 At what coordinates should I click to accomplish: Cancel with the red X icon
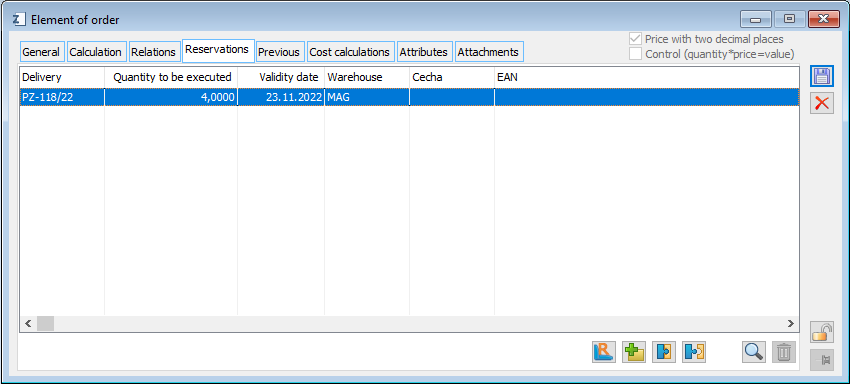tap(822, 103)
